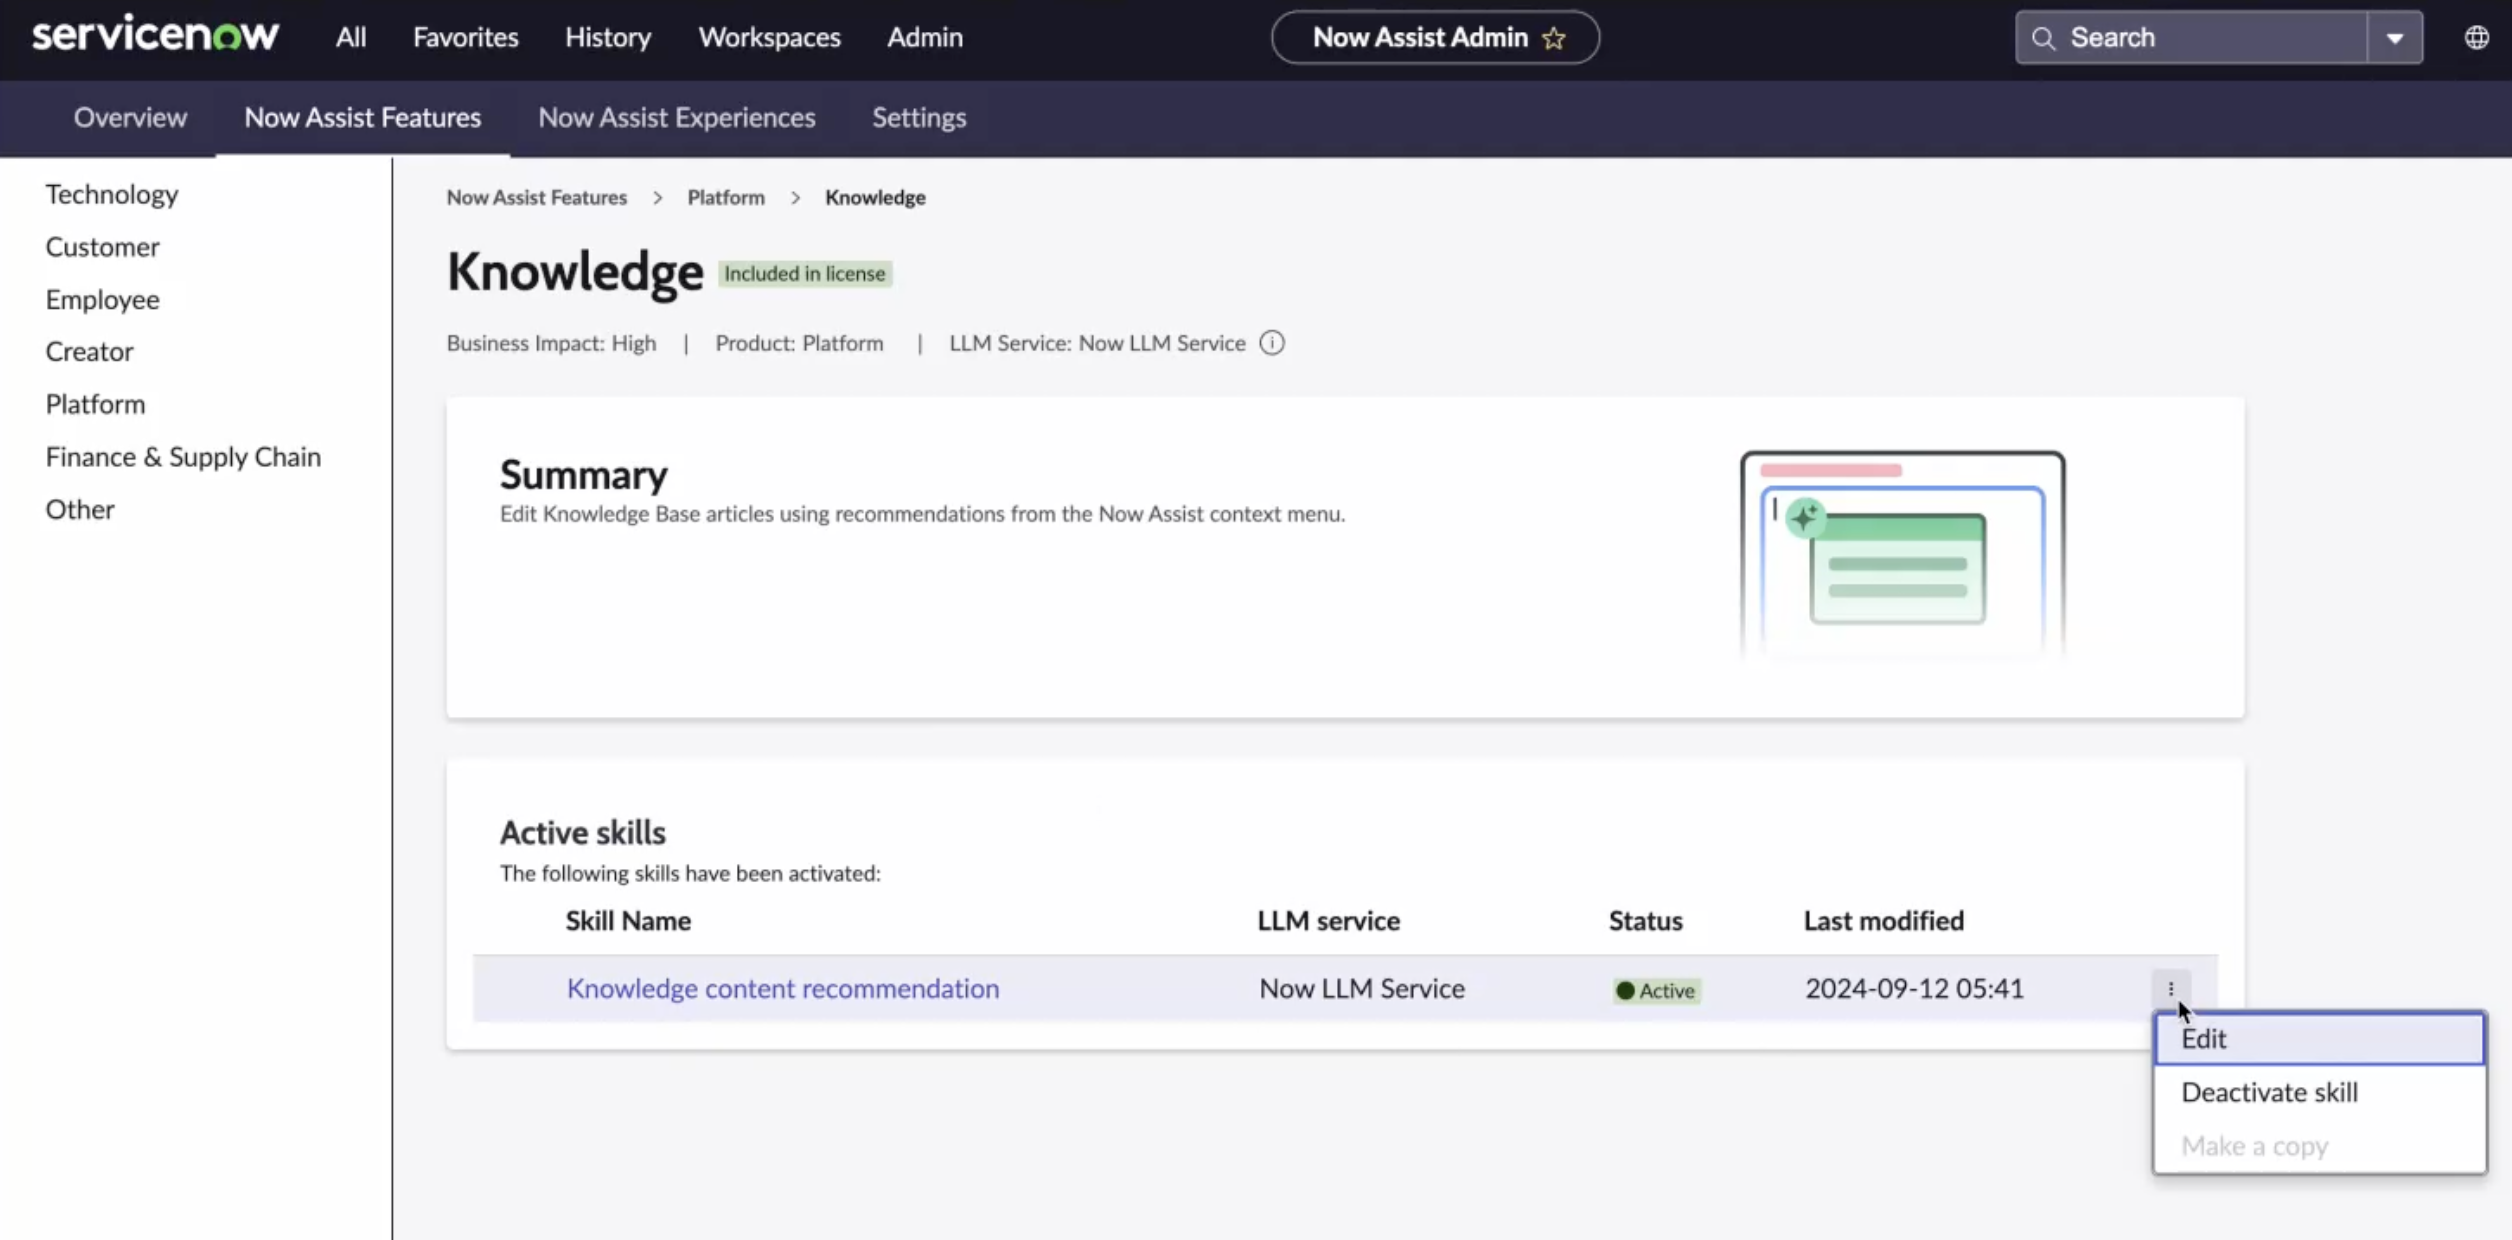
Task: Select Other in the sidebar
Action: [80, 509]
